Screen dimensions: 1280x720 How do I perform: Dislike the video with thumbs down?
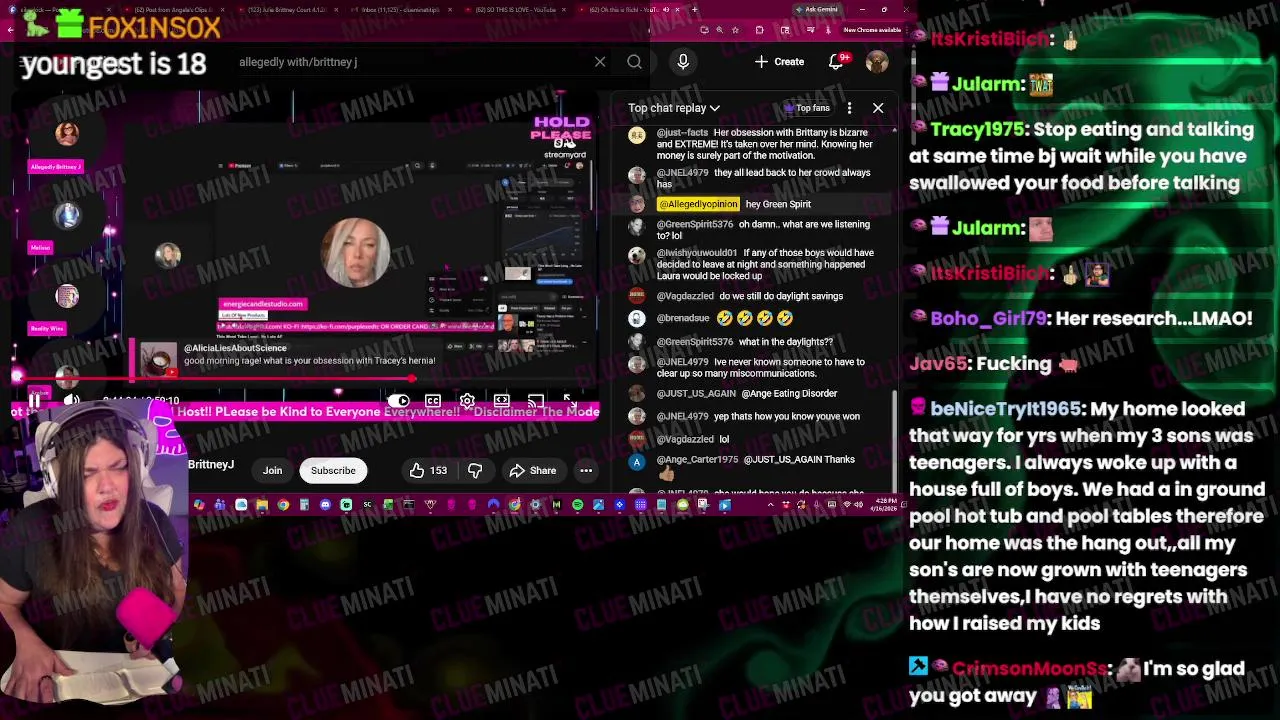click(475, 470)
